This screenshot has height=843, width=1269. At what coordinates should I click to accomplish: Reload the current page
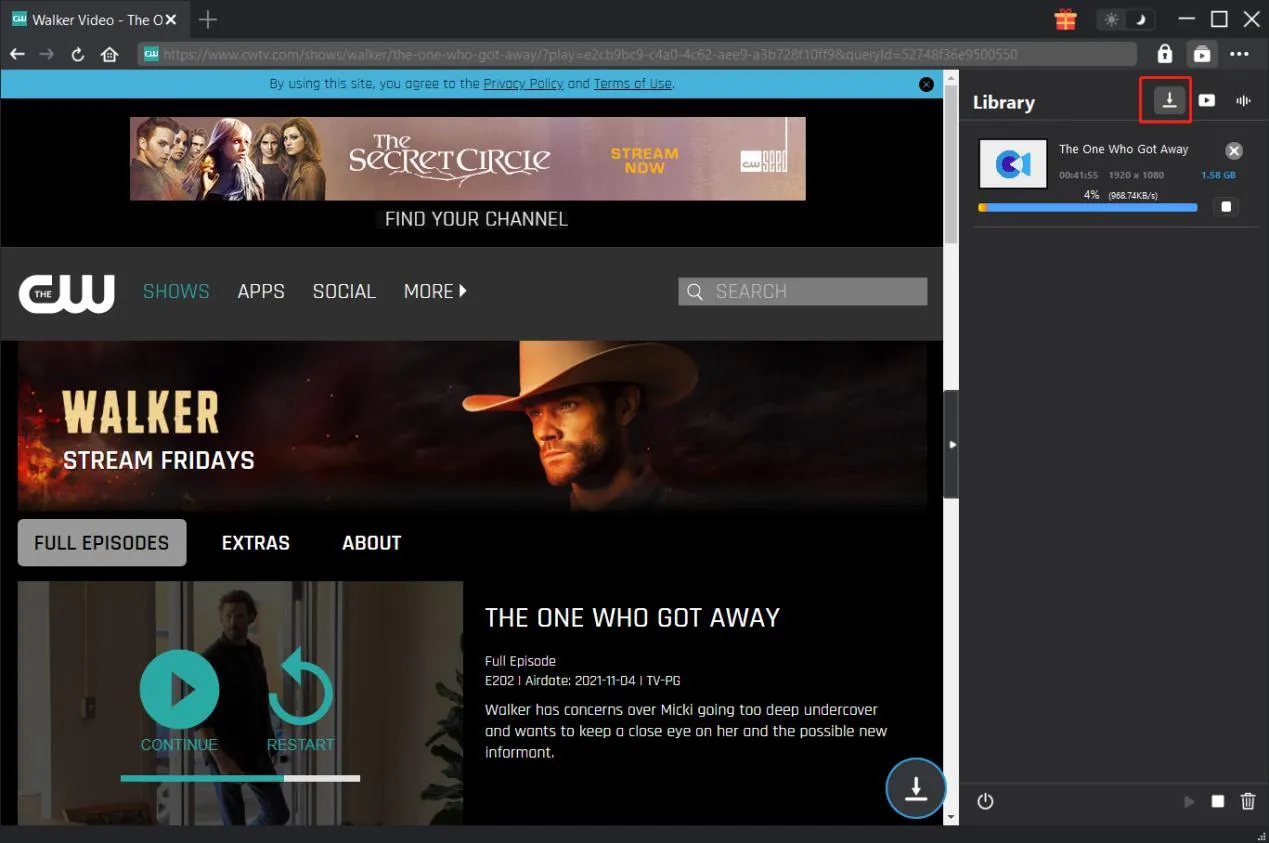(x=78, y=54)
